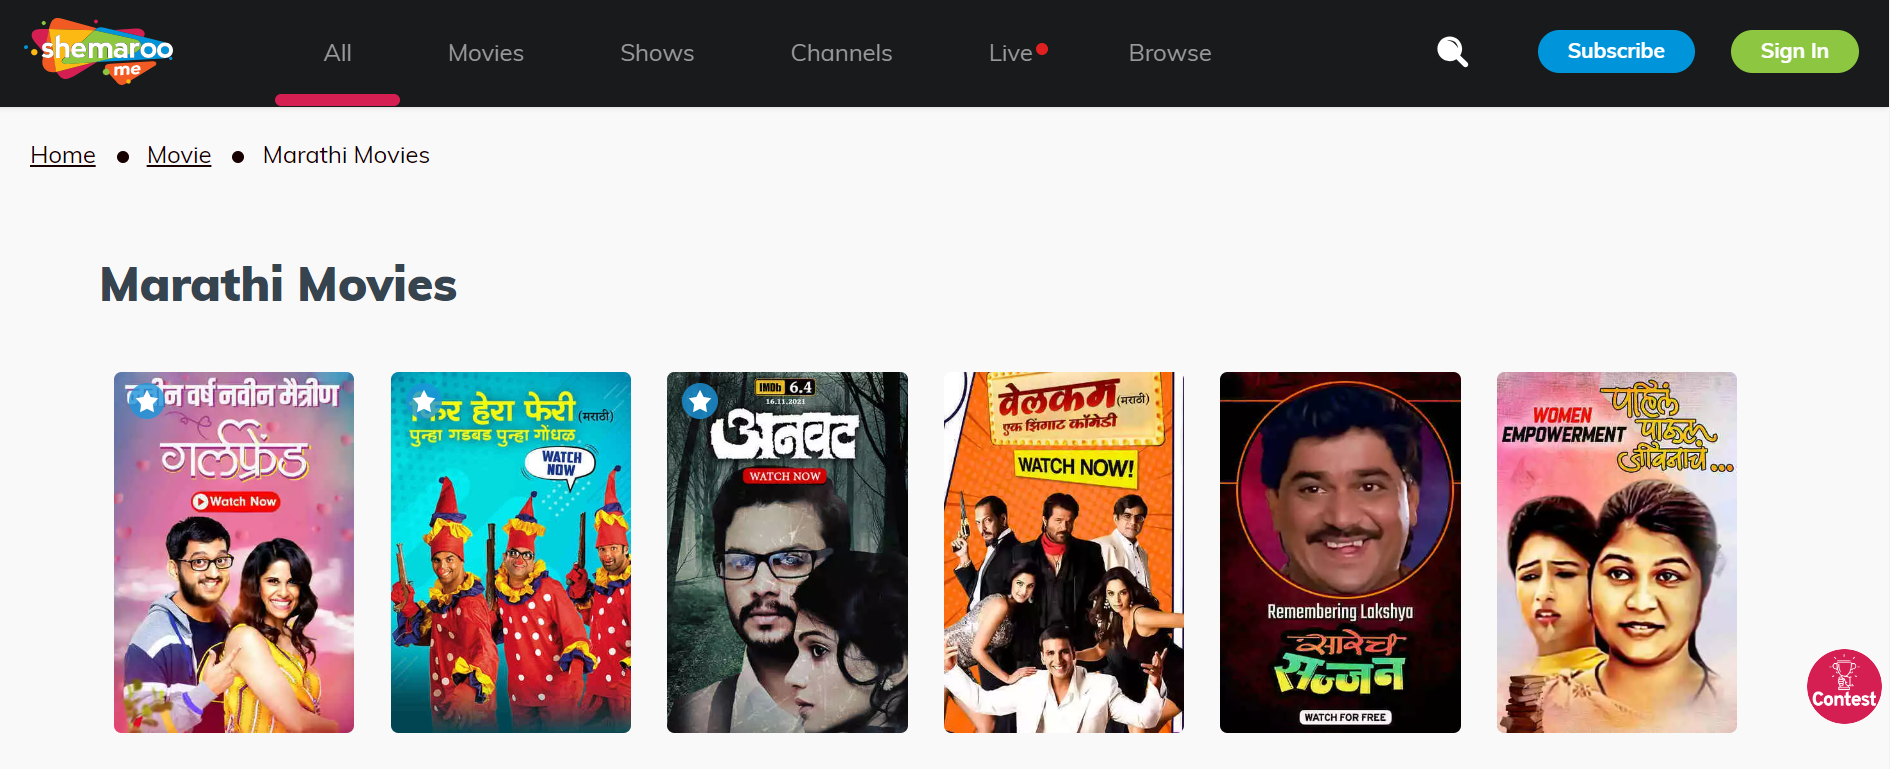Open the search magnifier icon

pyautogui.click(x=1452, y=51)
